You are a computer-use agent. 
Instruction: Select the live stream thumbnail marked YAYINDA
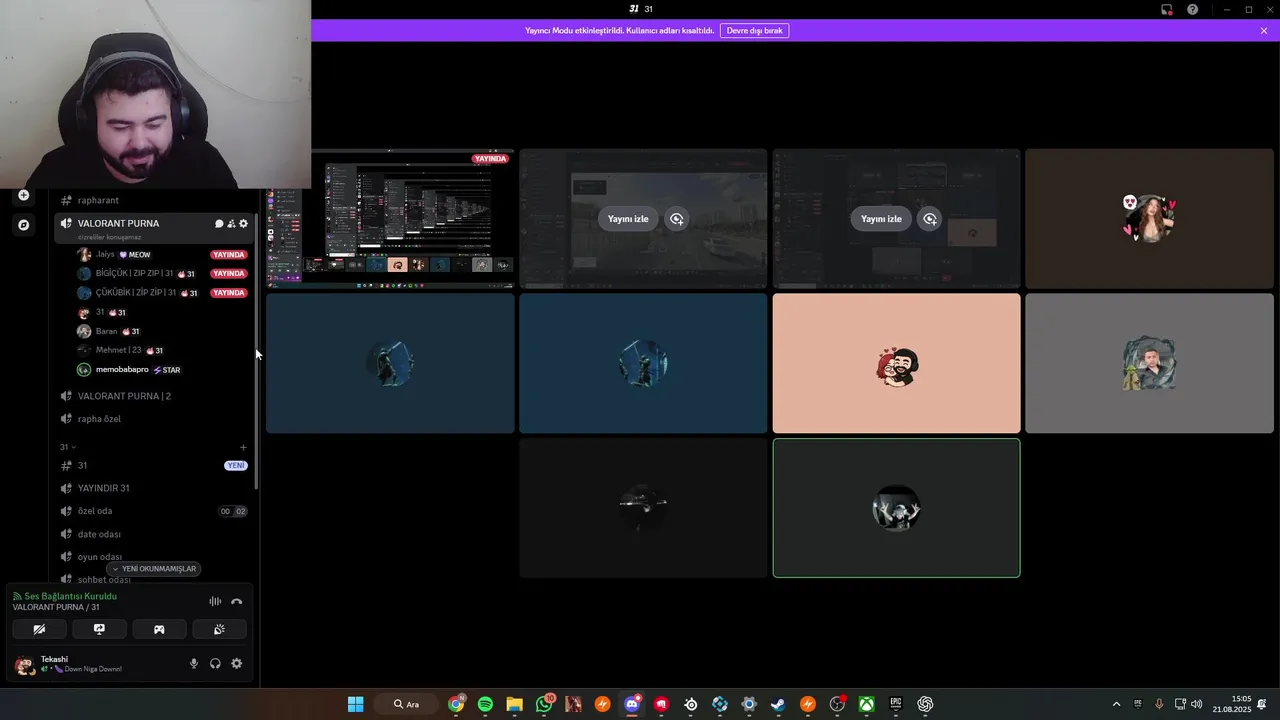(x=390, y=219)
